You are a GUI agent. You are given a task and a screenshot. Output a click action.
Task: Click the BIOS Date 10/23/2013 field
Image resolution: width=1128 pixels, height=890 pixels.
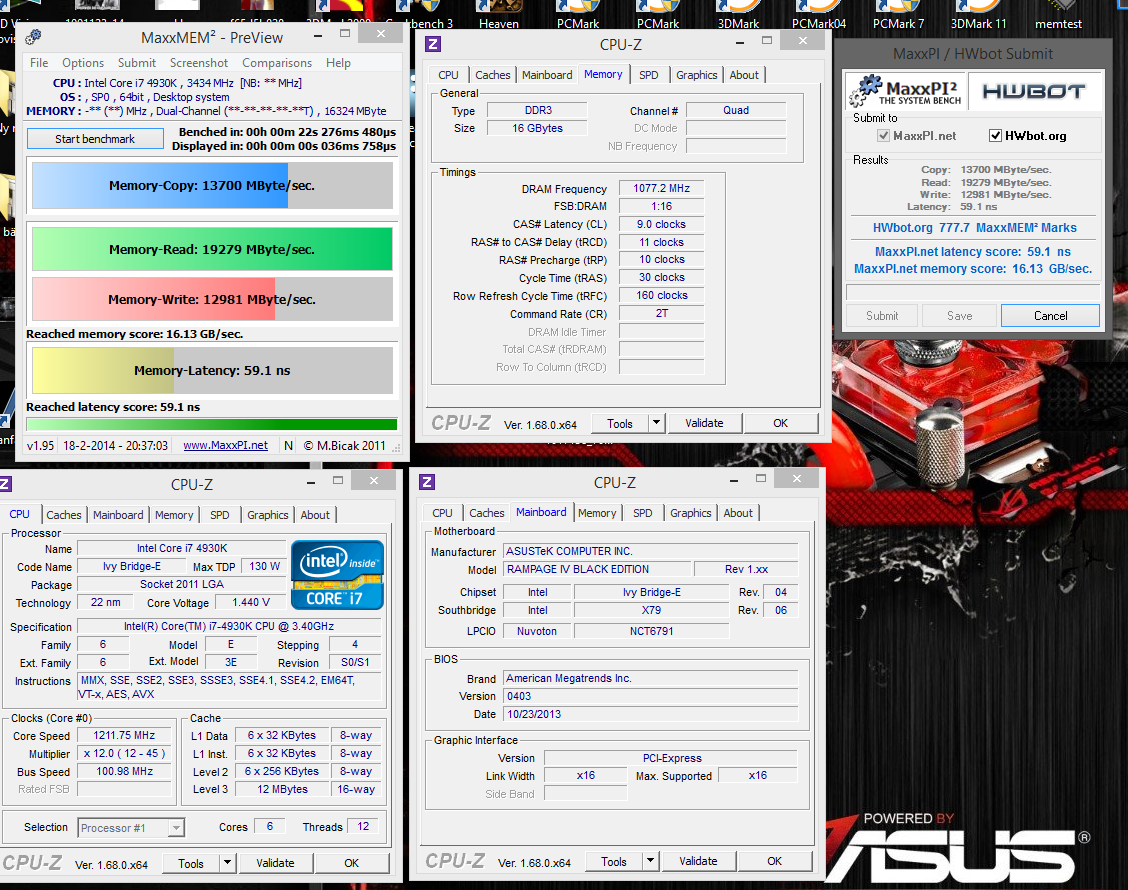coord(650,714)
